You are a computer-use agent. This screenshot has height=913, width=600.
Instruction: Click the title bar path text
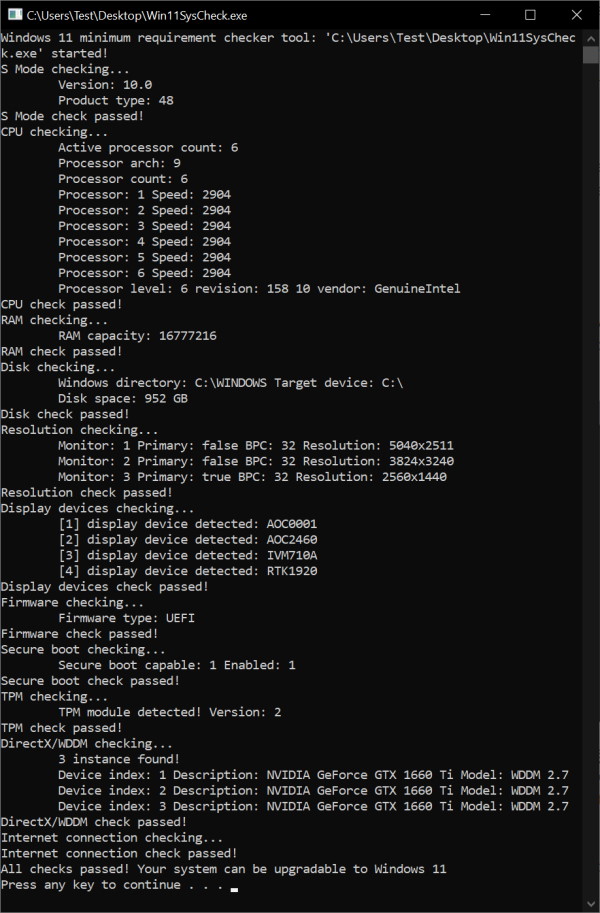pos(137,15)
